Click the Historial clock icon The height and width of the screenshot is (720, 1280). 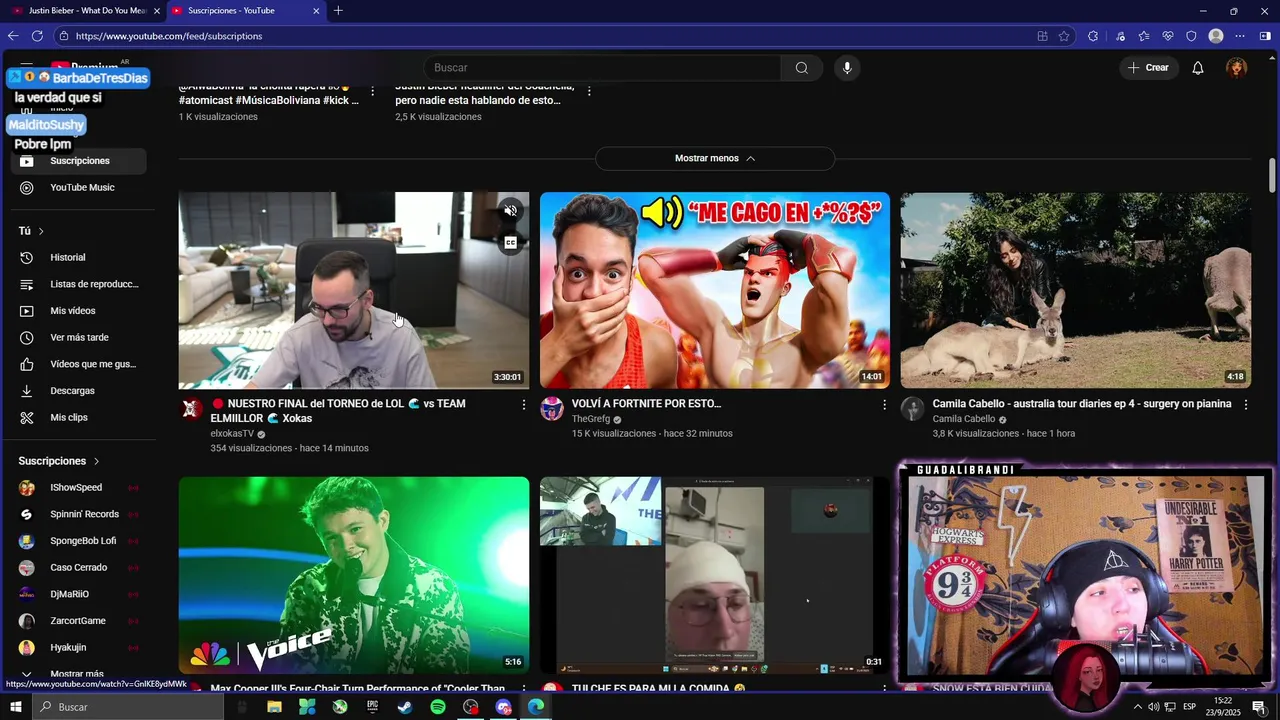point(27,258)
